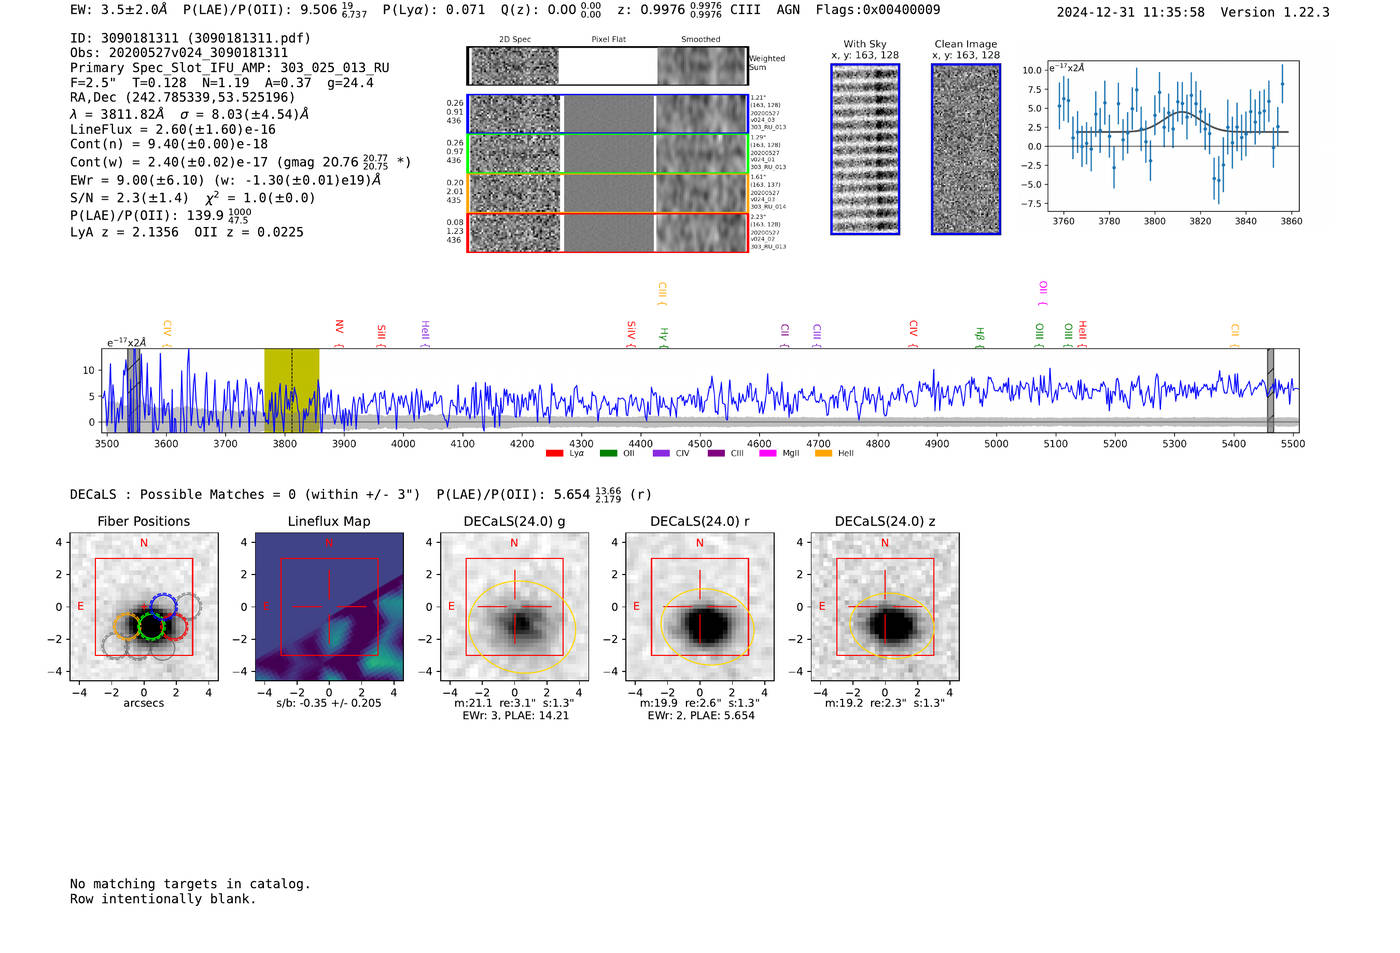The image size is (1400, 953).
Task: Select the DECaLS z-band cutout image
Action: tap(885, 607)
